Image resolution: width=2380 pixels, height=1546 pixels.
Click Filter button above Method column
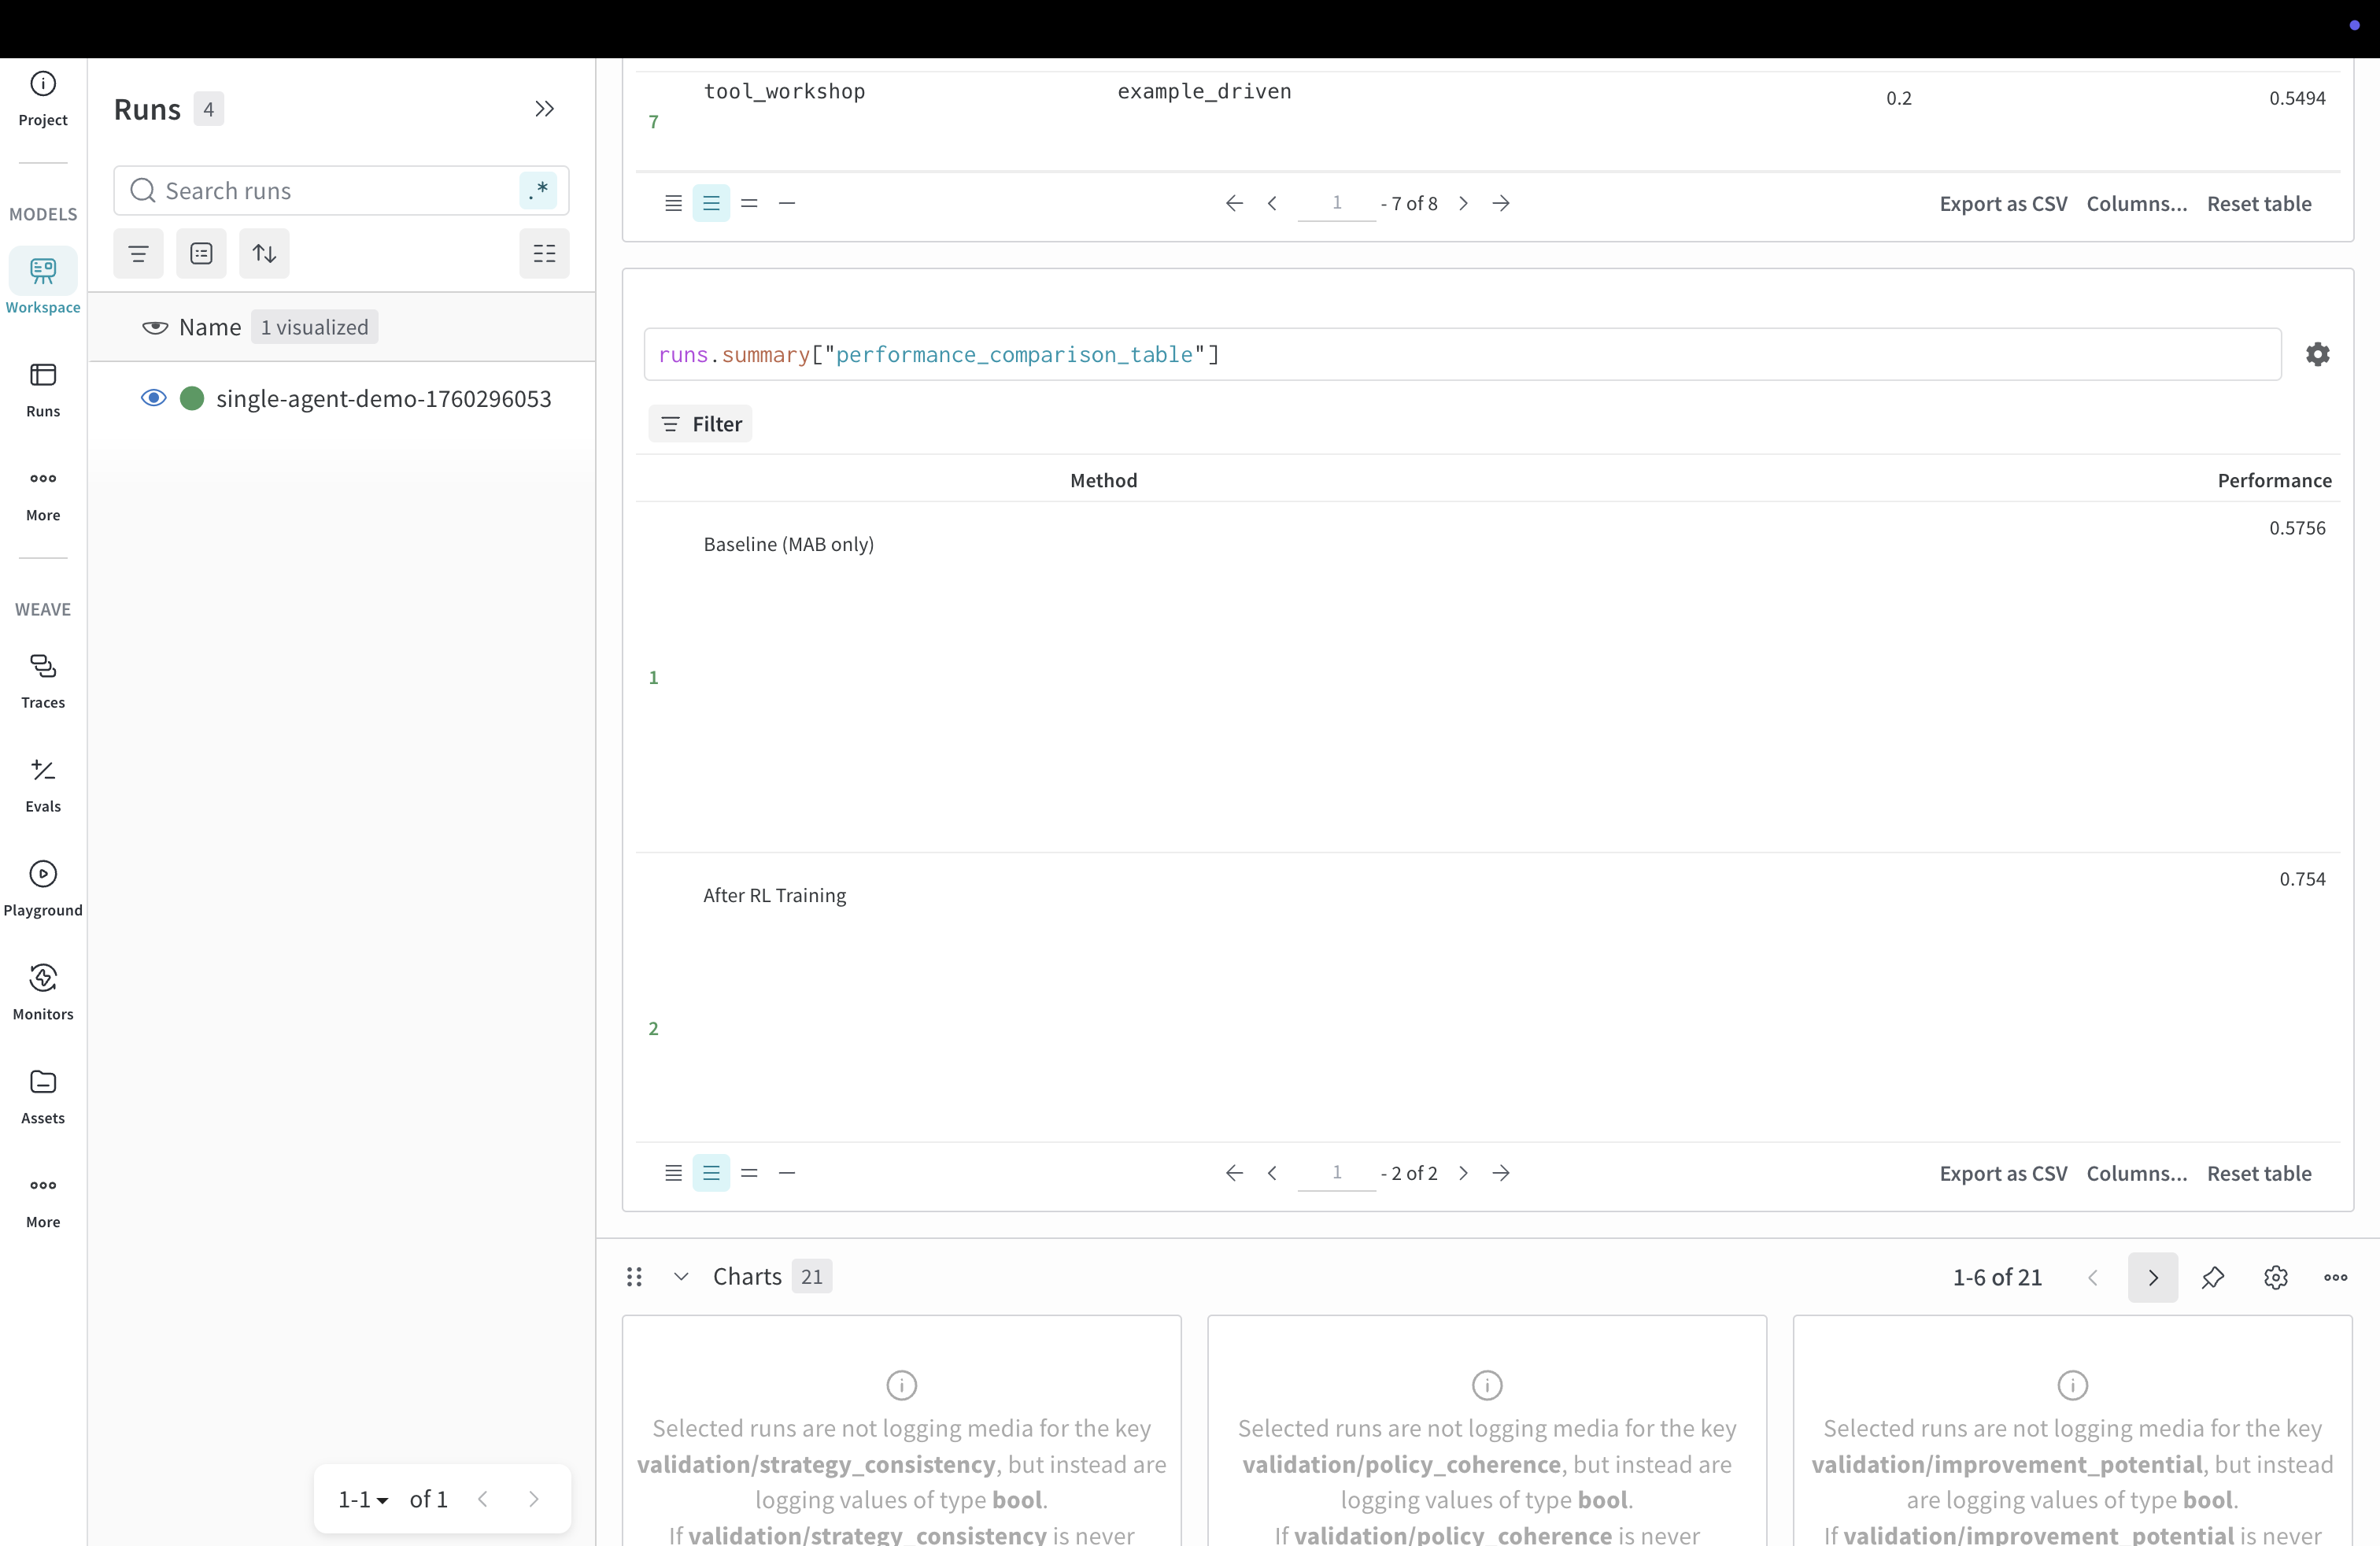pos(700,424)
